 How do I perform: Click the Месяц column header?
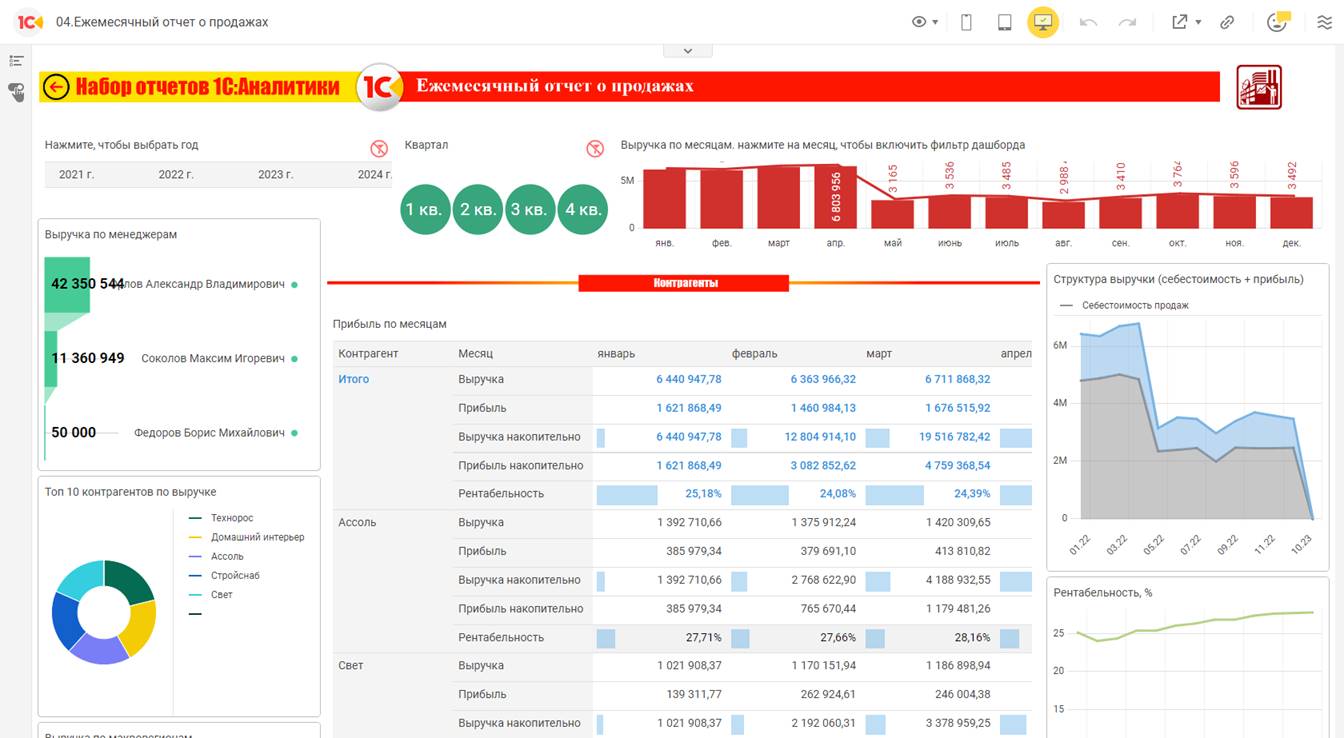click(x=476, y=354)
